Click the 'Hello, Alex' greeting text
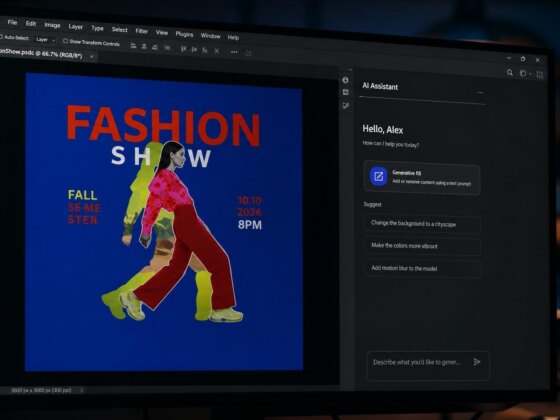The width and height of the screenshot is (560, 420). (x=382, y=129)
